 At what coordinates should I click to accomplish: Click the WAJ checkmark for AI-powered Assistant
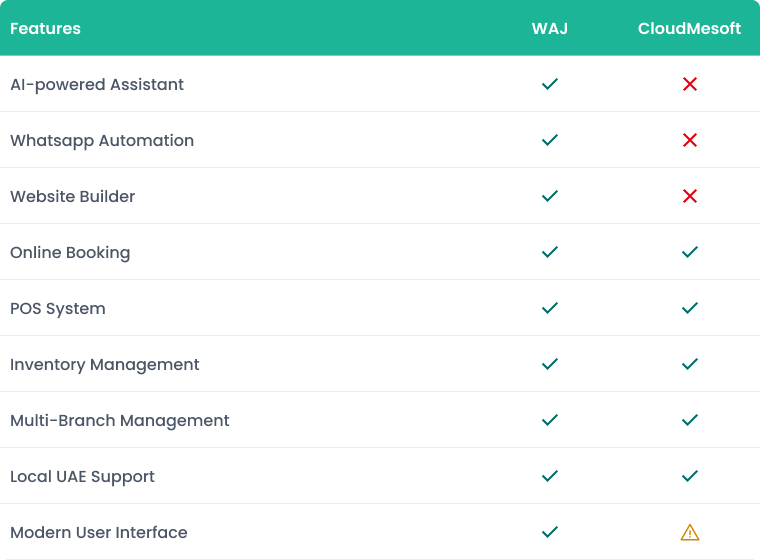click(x=550, y=84)
